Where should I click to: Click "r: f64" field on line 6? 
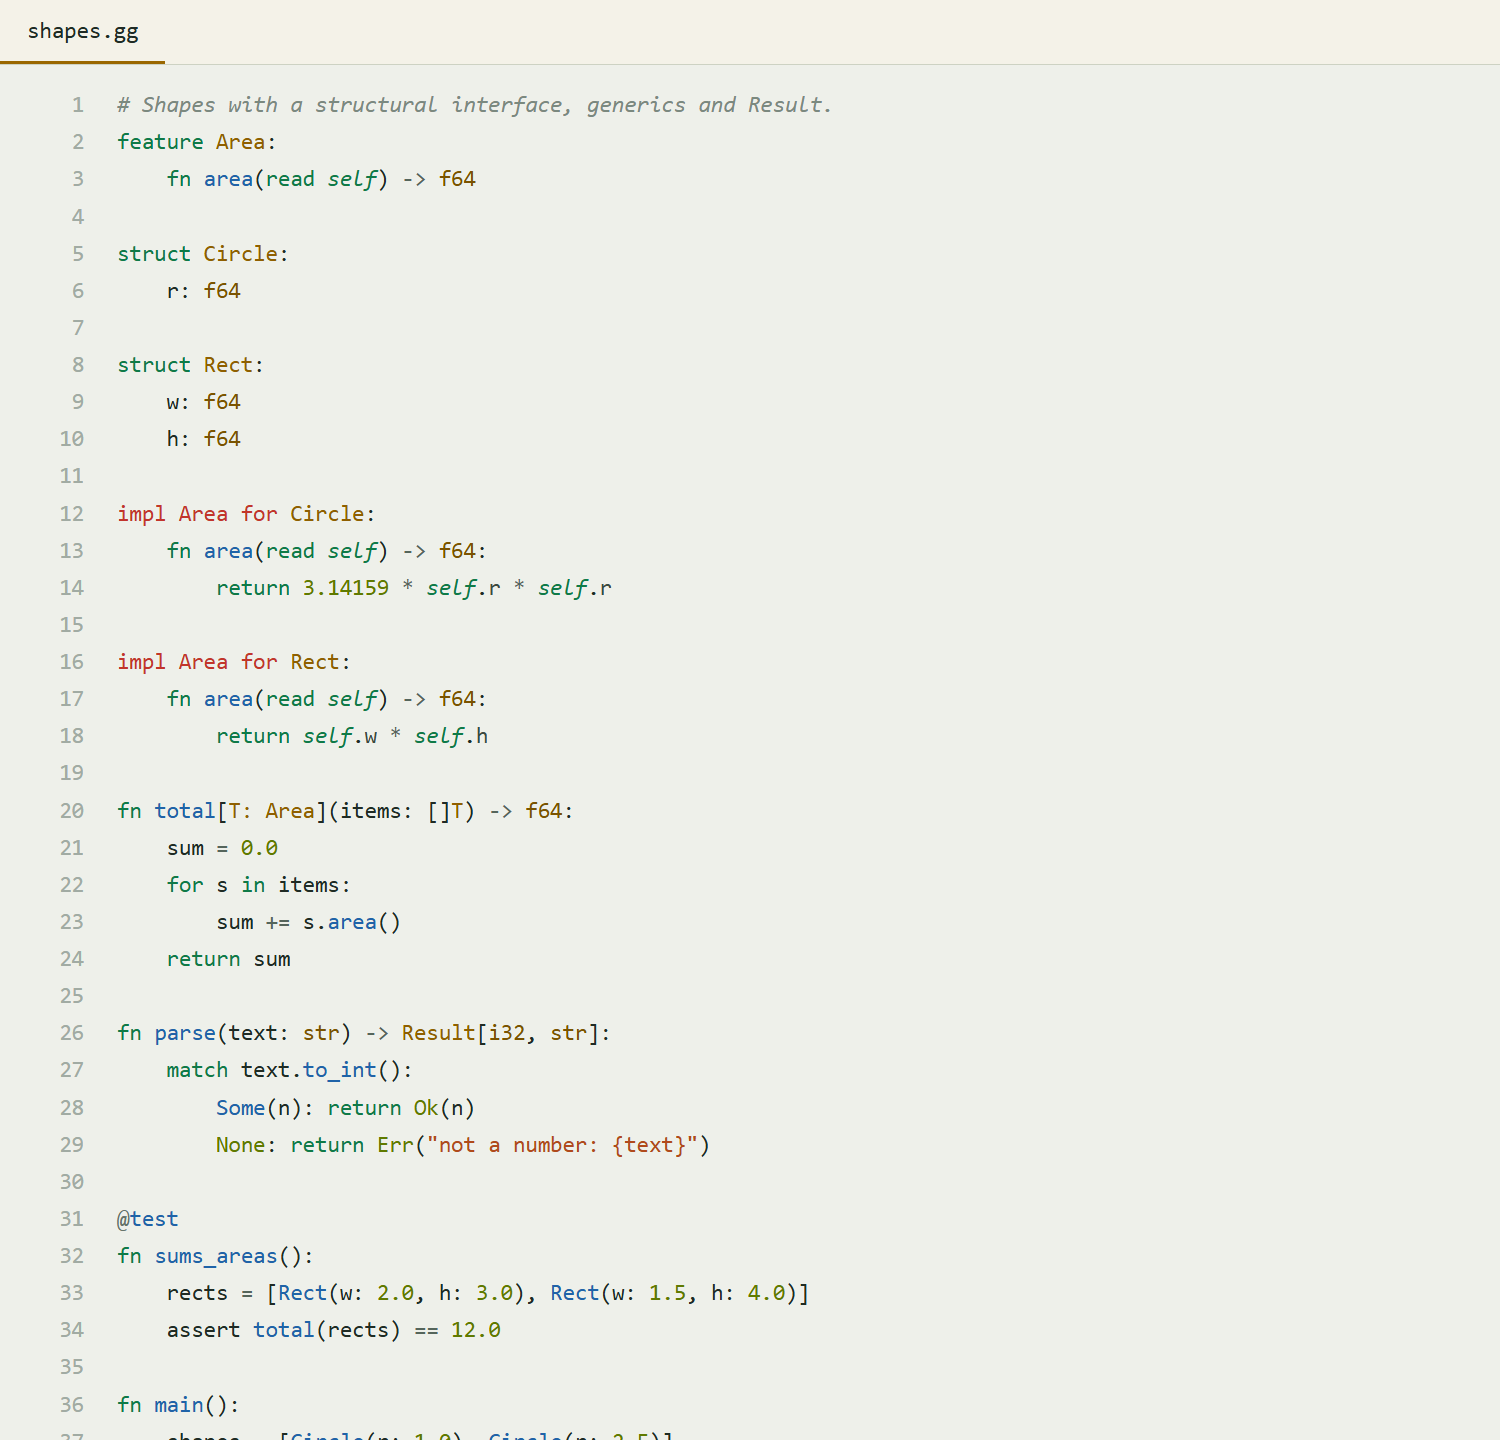(x=204, y=291)
